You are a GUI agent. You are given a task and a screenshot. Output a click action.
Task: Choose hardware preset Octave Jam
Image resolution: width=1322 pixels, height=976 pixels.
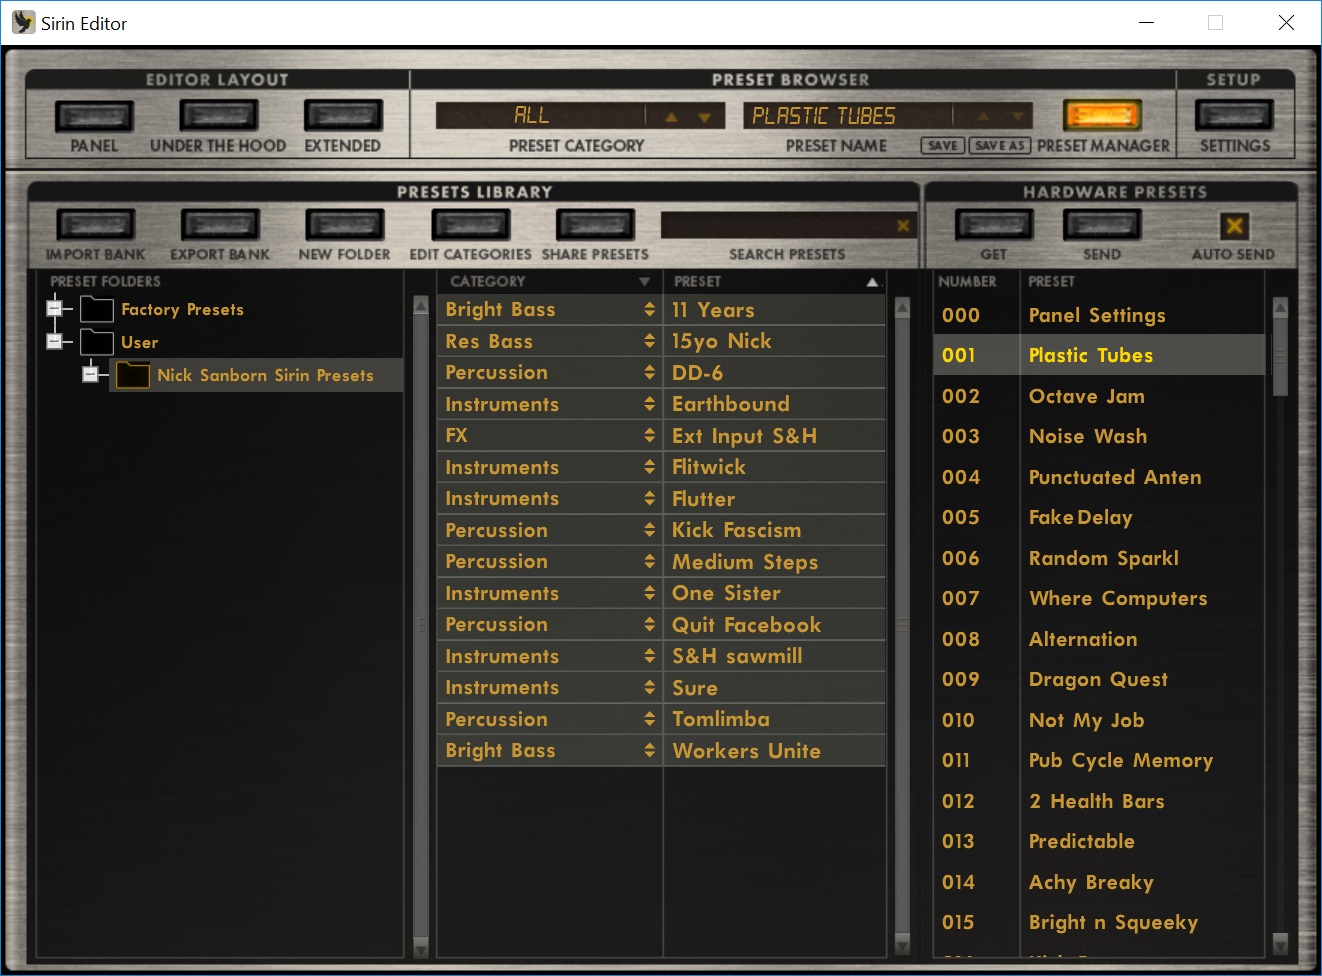pyautogui.click(x=1099, y=396)
